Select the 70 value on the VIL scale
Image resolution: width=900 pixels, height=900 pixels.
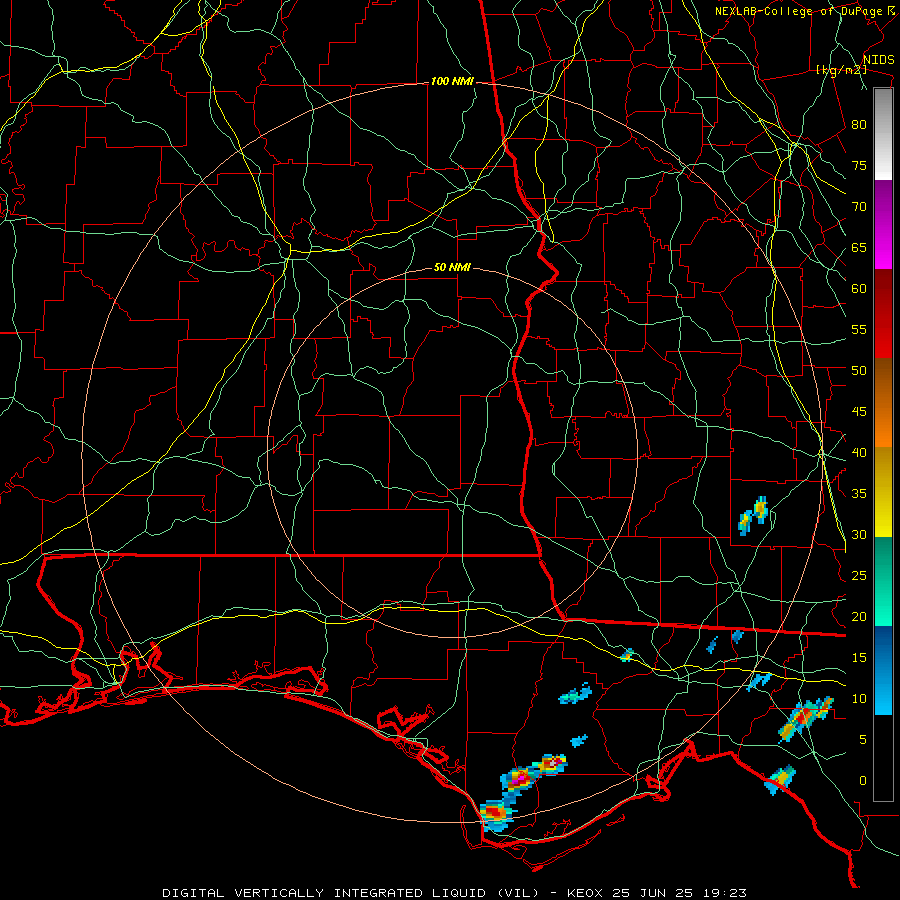(859, 207)
